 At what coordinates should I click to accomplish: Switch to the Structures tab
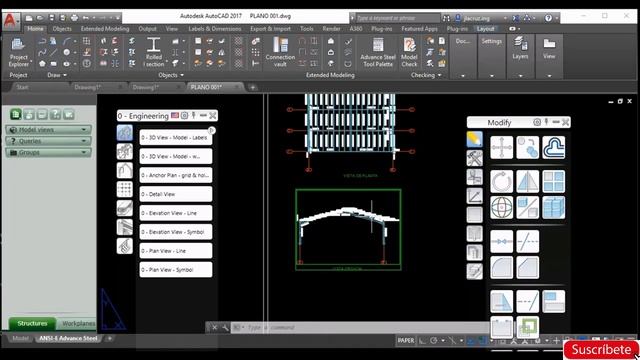(x=32, y=324)
